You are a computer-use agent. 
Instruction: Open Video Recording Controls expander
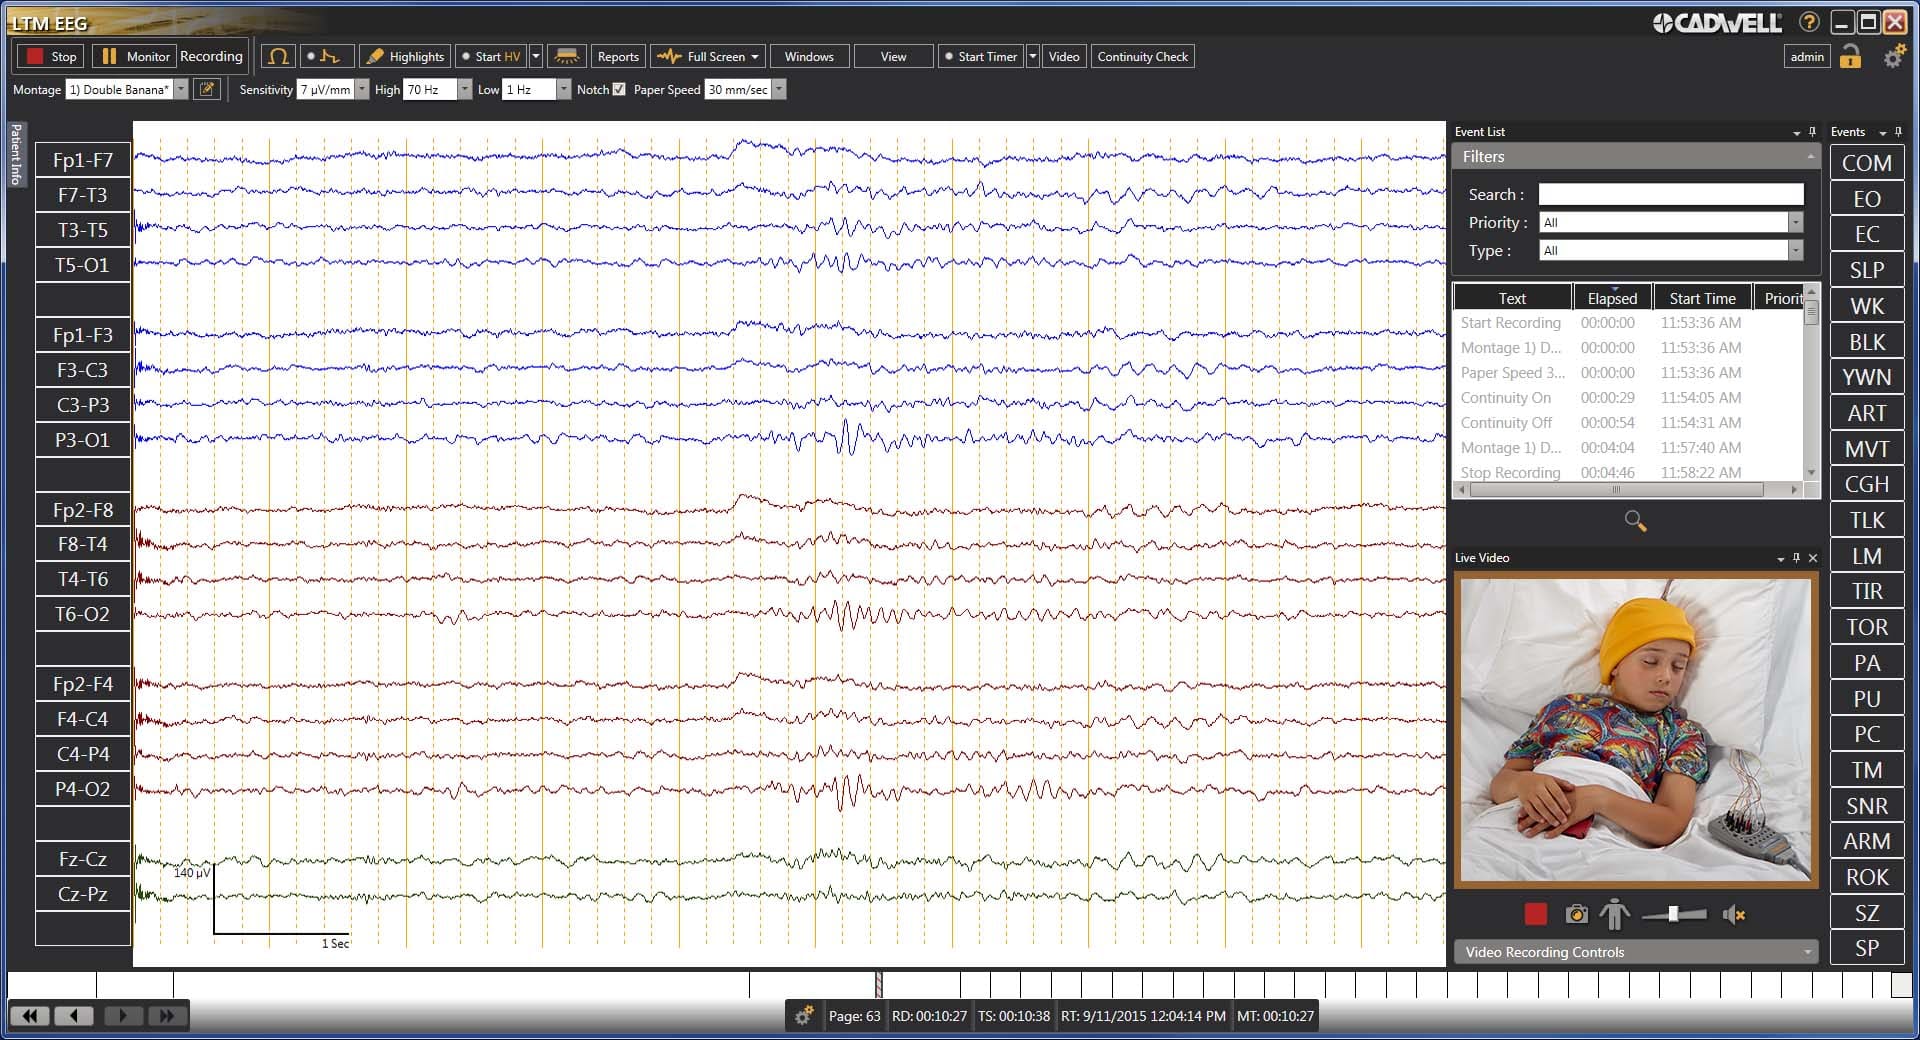[x=1806, y=952]
